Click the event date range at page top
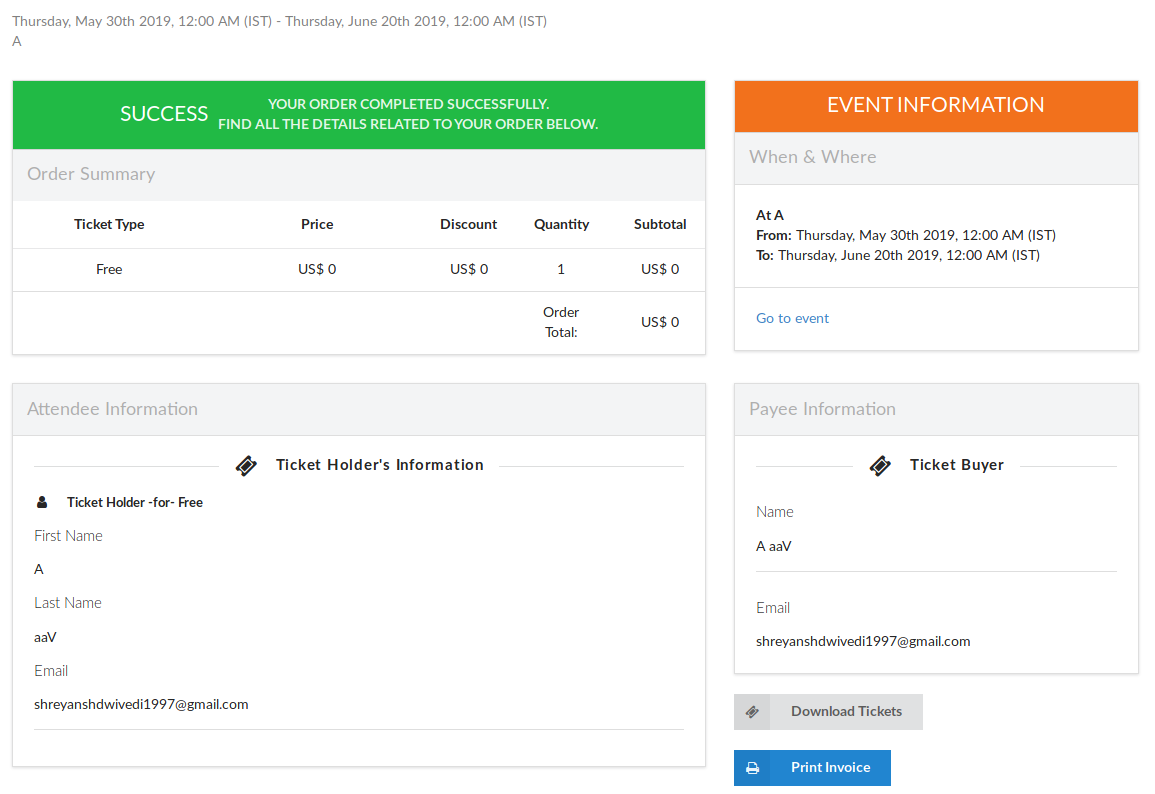The image size is (1155, 794). (280, 20)
